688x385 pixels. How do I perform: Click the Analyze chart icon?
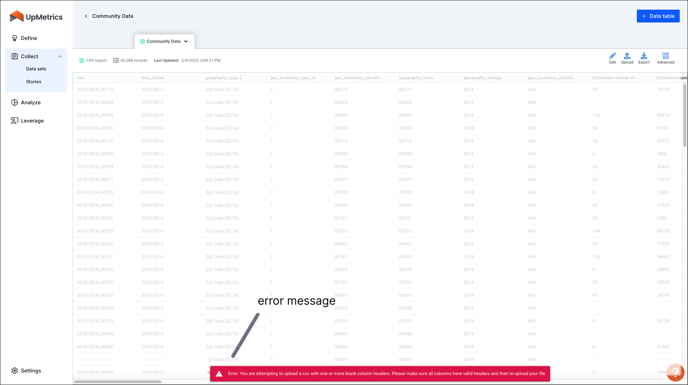[14, 102]
